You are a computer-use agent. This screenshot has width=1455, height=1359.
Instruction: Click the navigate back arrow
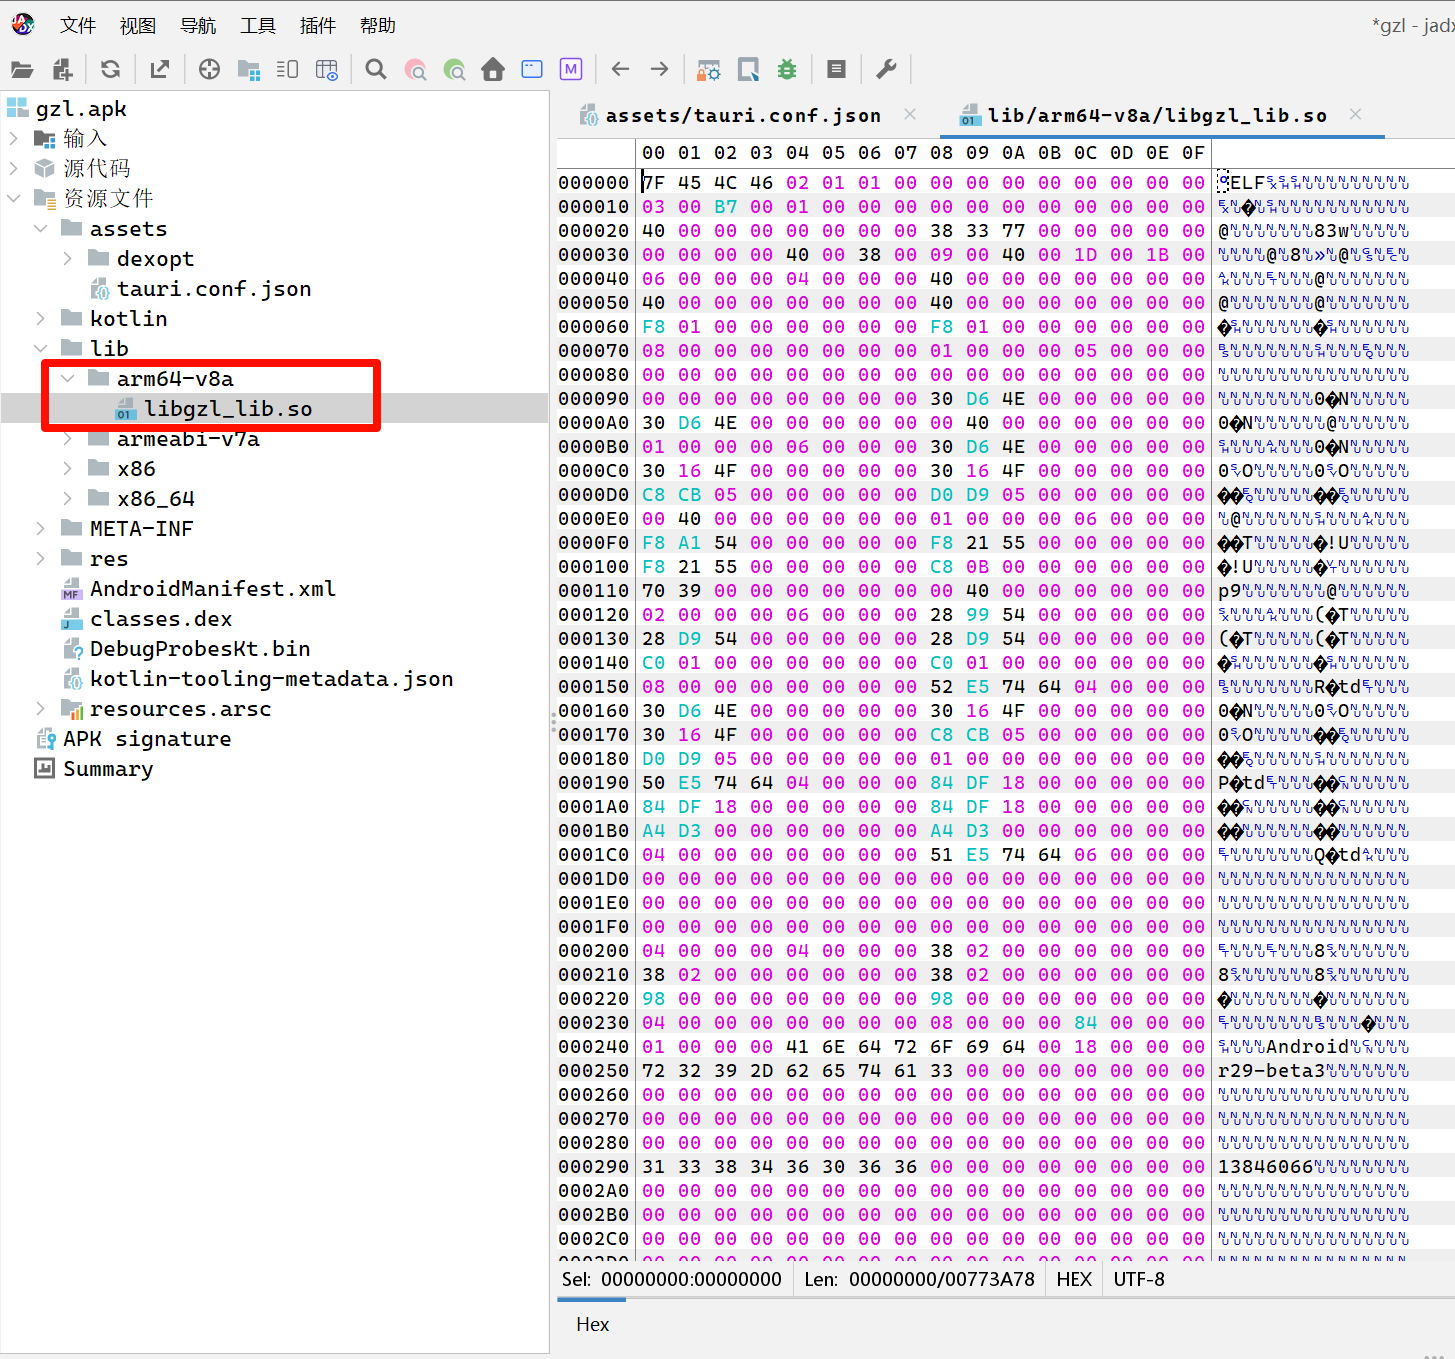click(620, 69)
